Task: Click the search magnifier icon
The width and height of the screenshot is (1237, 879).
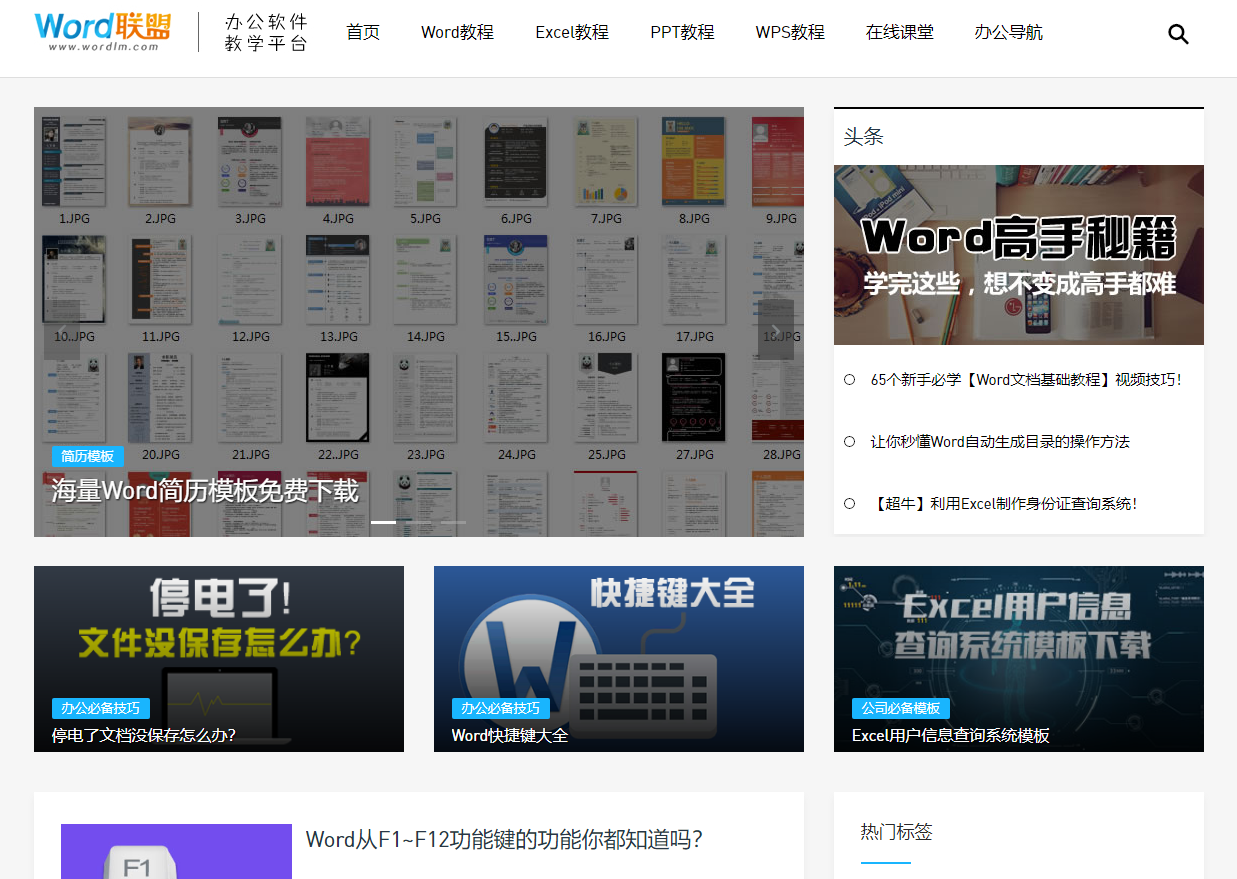Action: 1178,34
